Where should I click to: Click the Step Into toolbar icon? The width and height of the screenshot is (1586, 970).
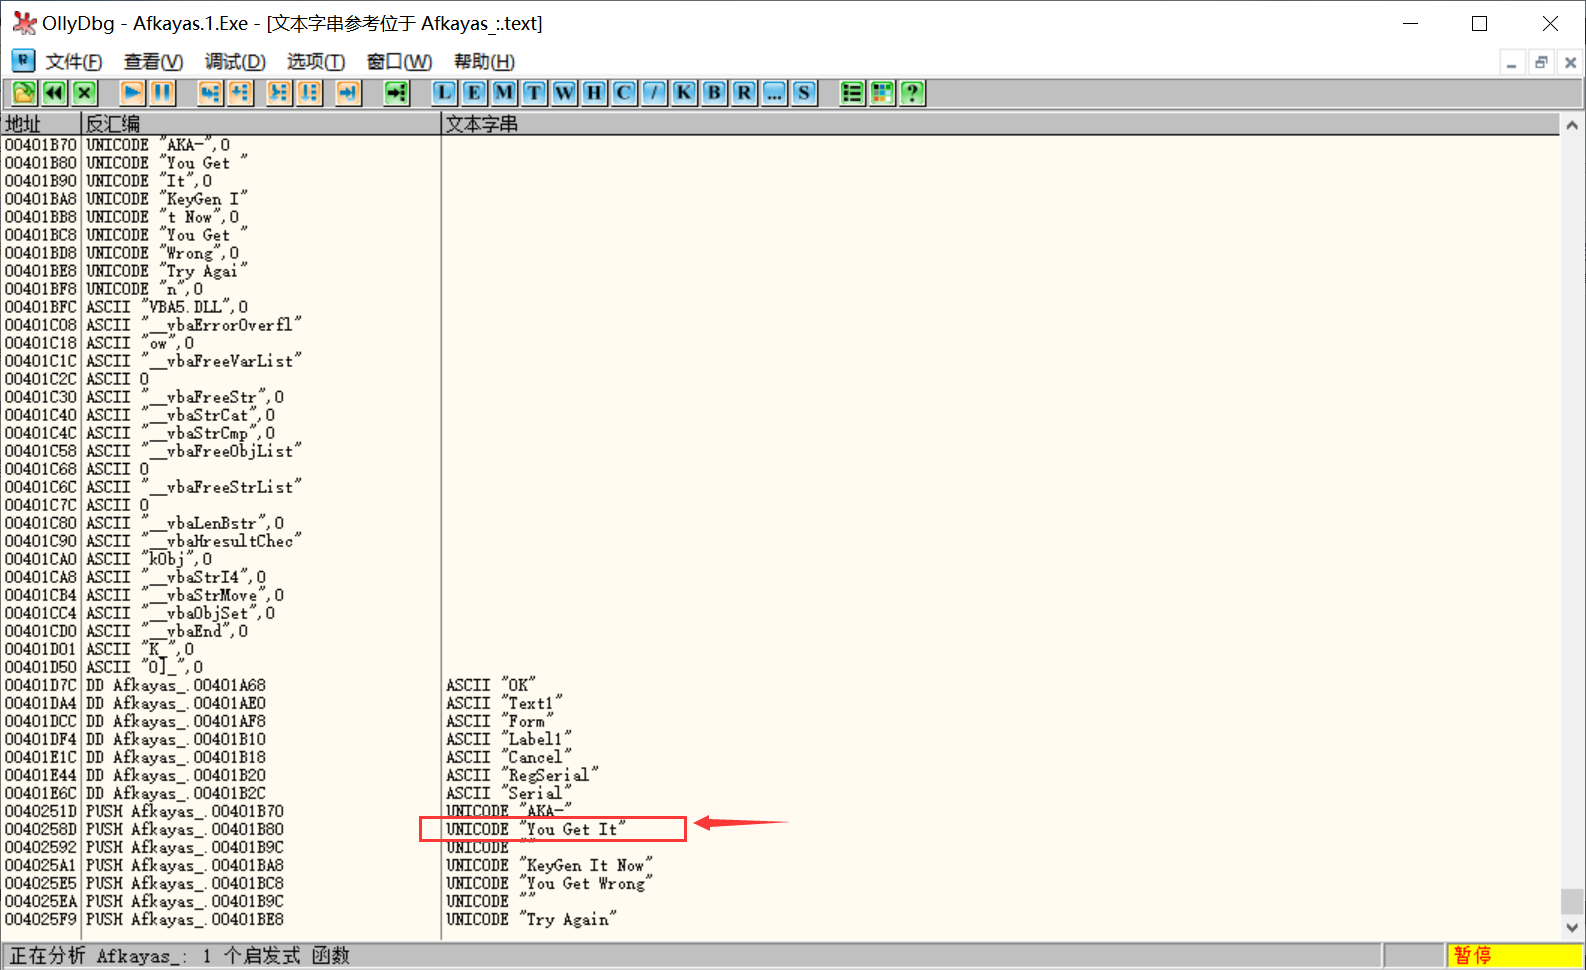(x=210, y=93)
